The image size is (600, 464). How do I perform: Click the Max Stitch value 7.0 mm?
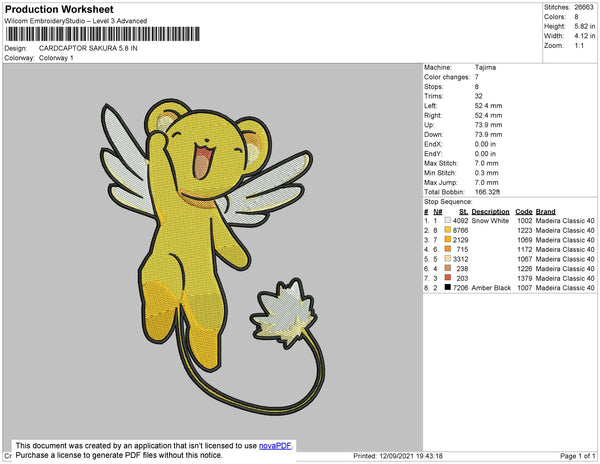[x=486, y=163]
